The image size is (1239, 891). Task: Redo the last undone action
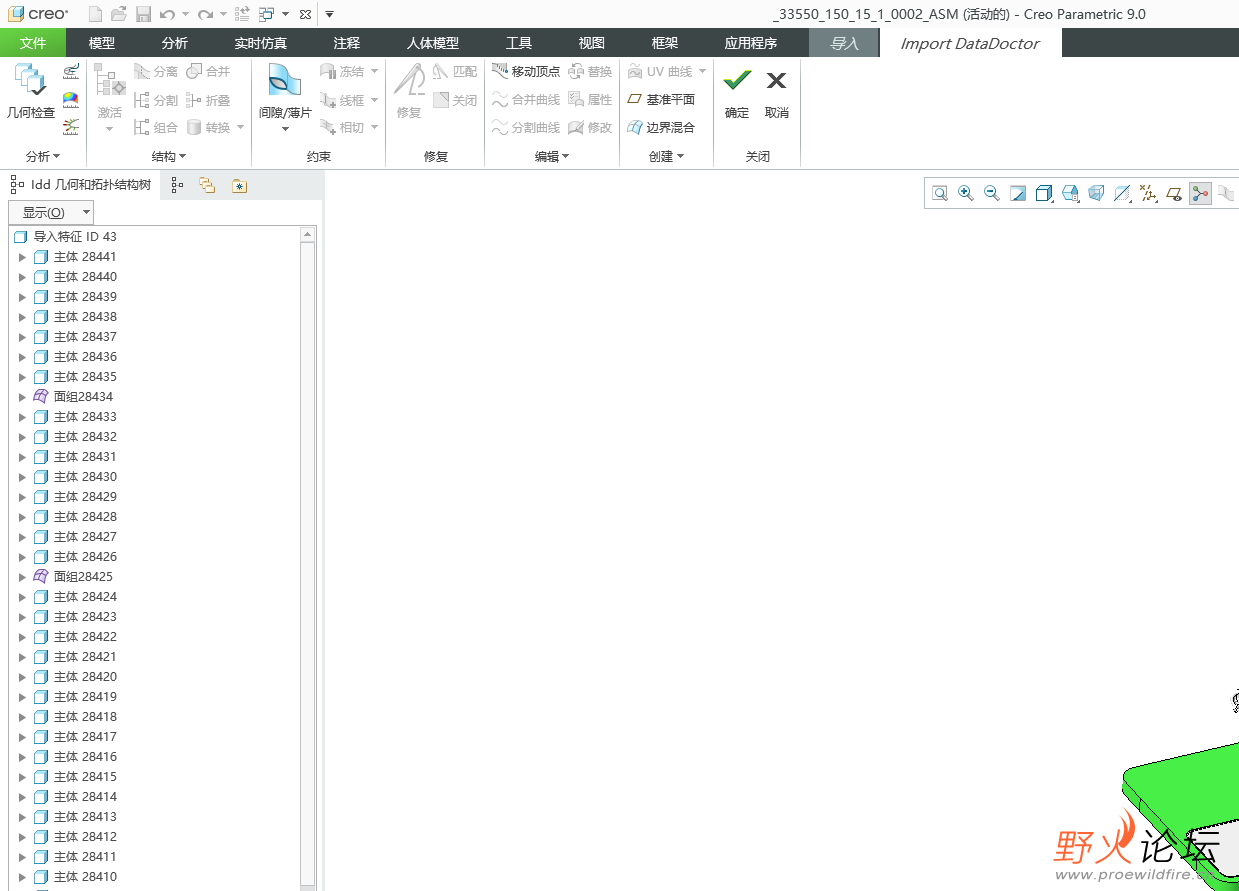tap(205, 14)
